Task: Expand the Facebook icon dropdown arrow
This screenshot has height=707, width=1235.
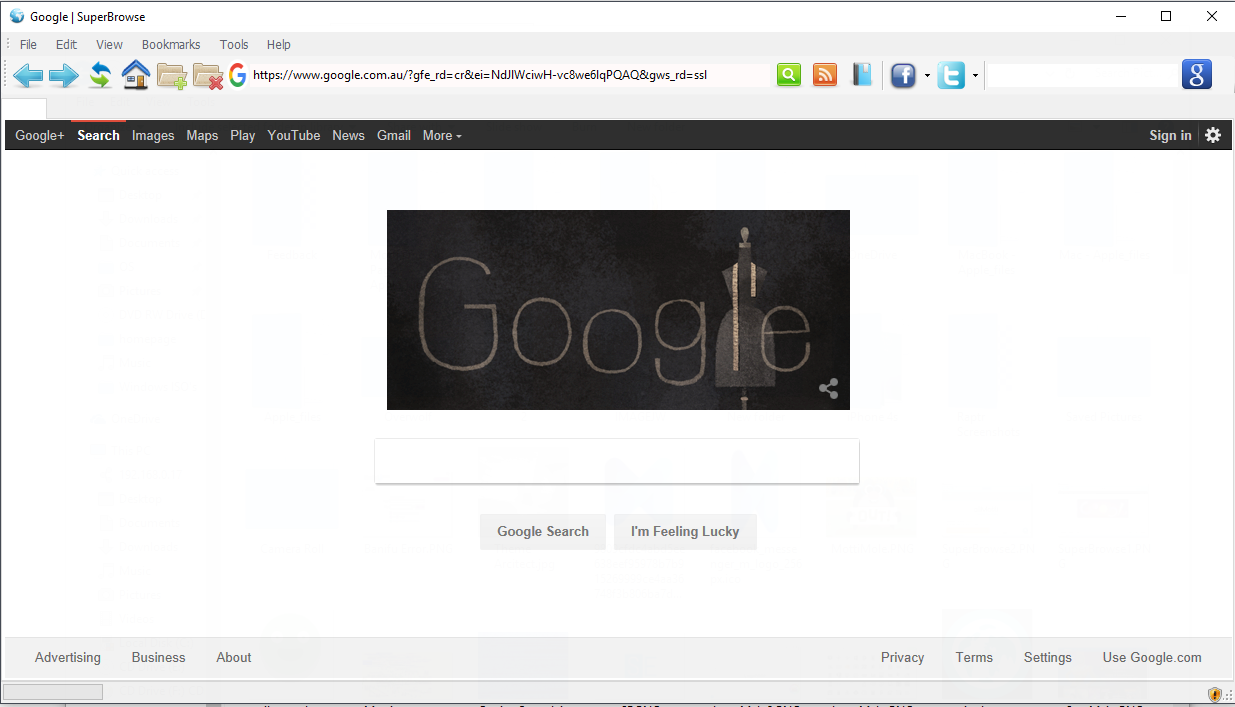Action: click(x=927, y=76)
